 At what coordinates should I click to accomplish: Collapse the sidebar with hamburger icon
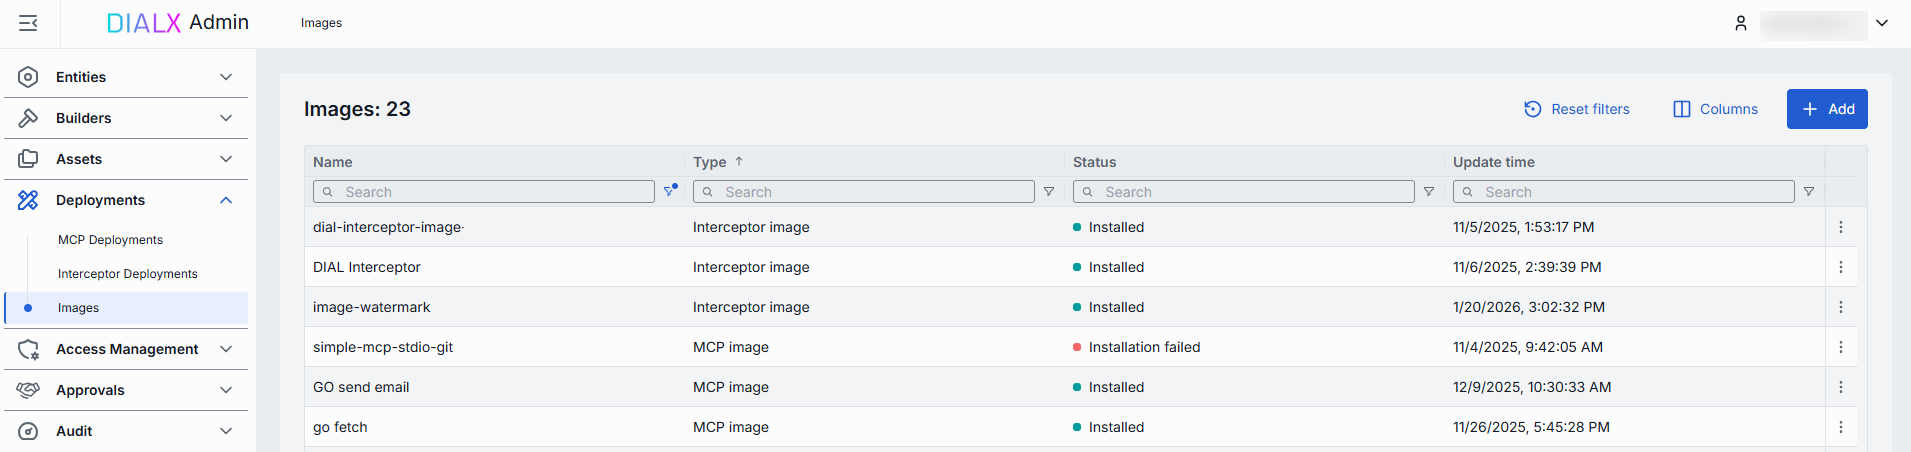(28, 23)
